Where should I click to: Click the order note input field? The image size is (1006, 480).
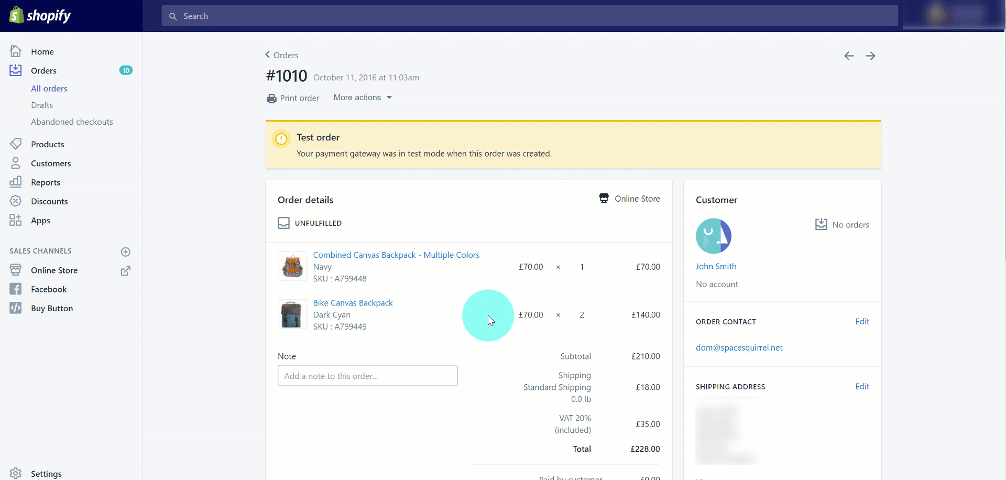tap(368, 376)
